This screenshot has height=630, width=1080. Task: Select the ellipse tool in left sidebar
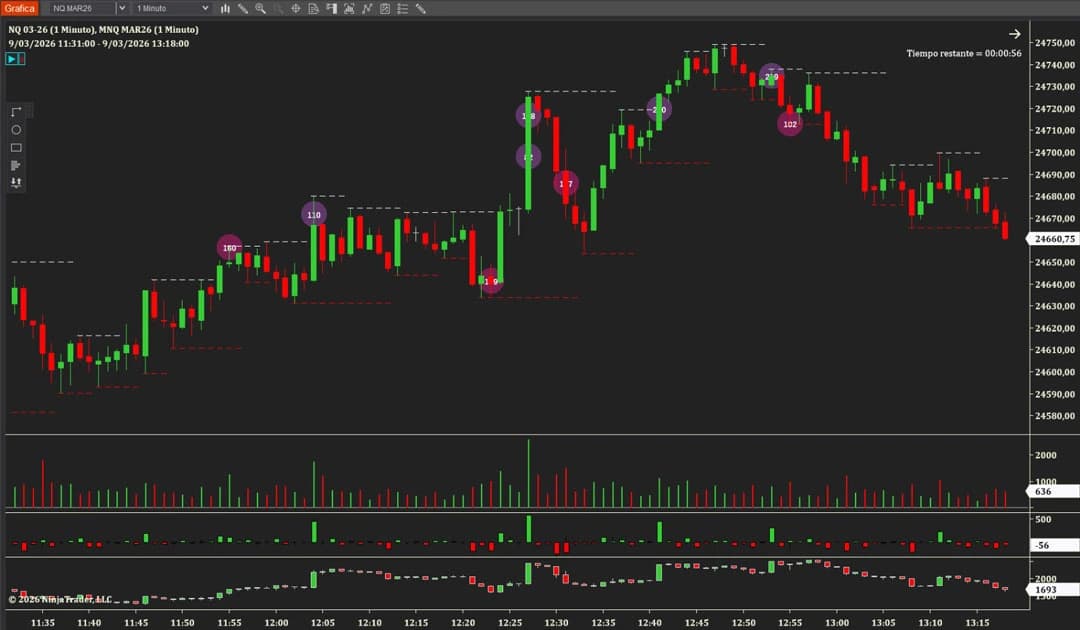click(x=15, y=130)
